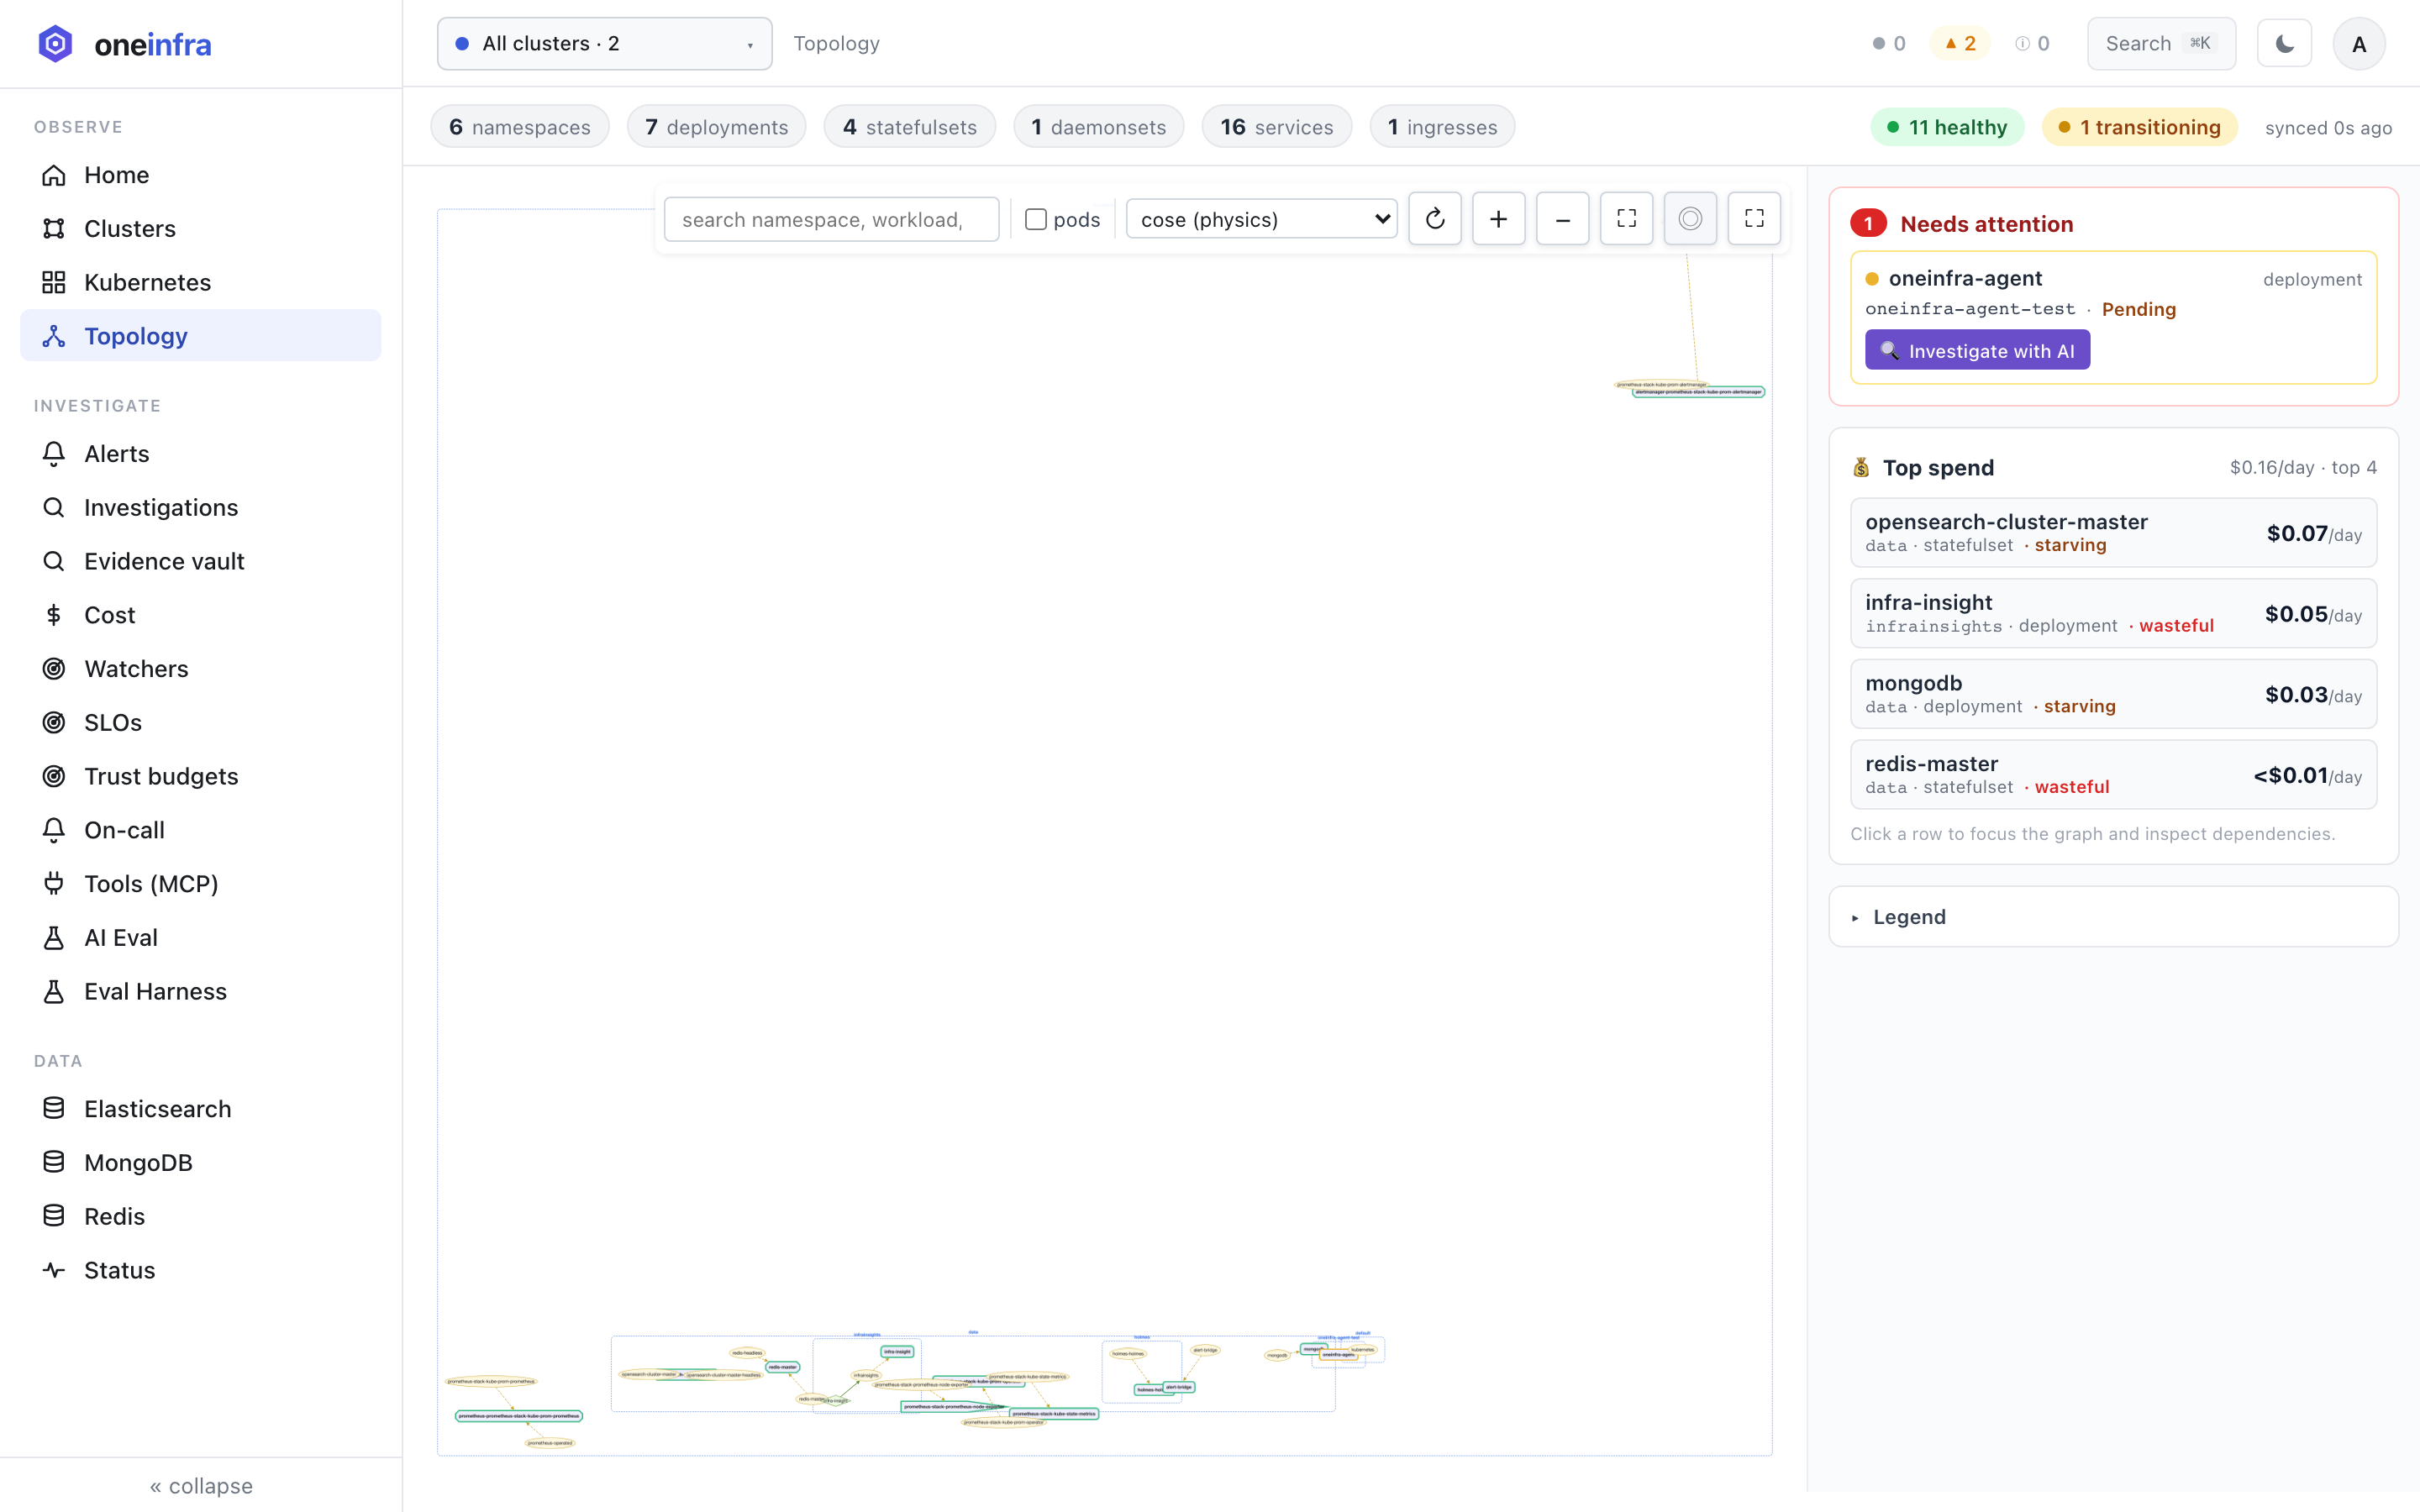Click the prometheus-stack-kube-prom-prometheus green node
The width and height of the screenshot is (2420, 1512).
pyautogui.click(x=518, y=1416)
